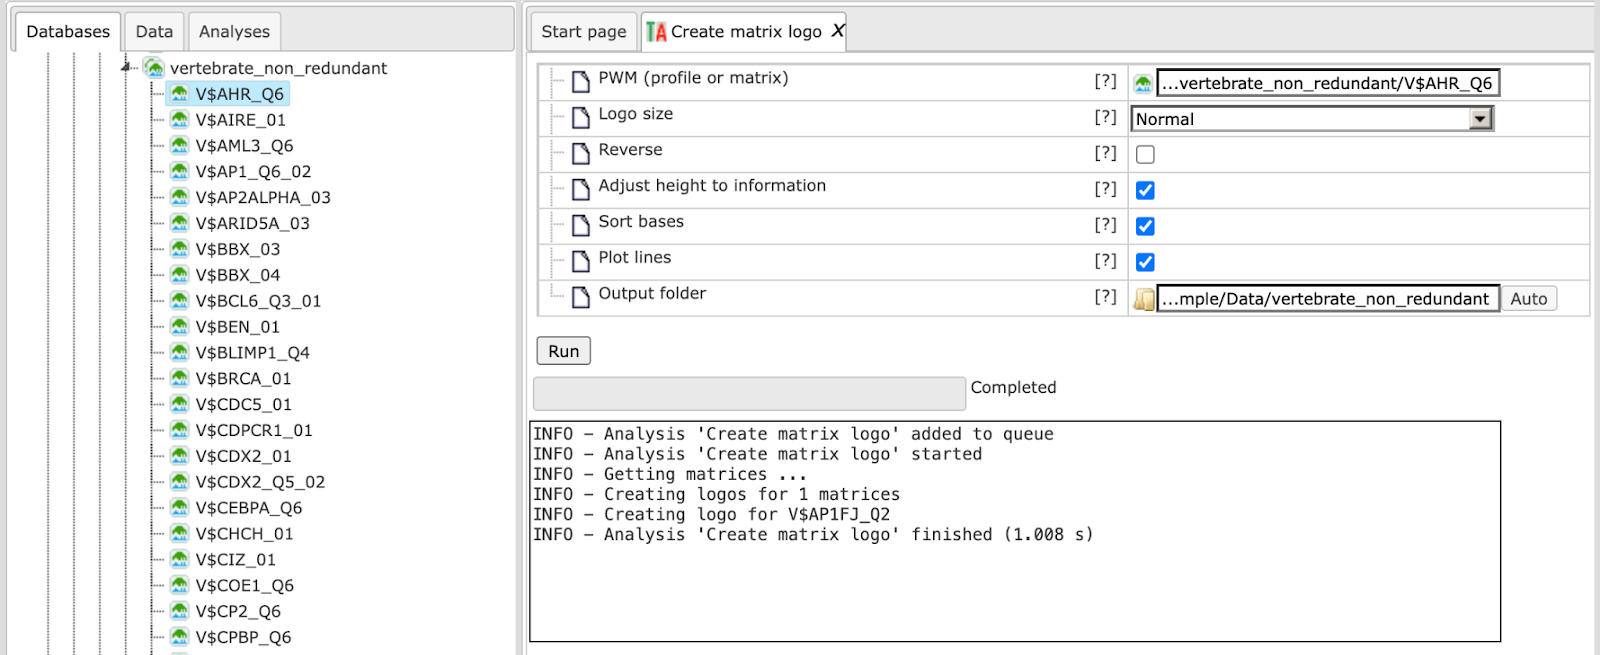Enable the Reverse checkbox
The width and height of the screenshot is (1600, 655).
pos(1145,154)
